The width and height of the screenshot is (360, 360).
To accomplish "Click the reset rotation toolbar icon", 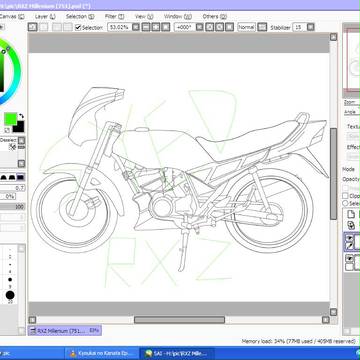I will [x=229, y=27].
